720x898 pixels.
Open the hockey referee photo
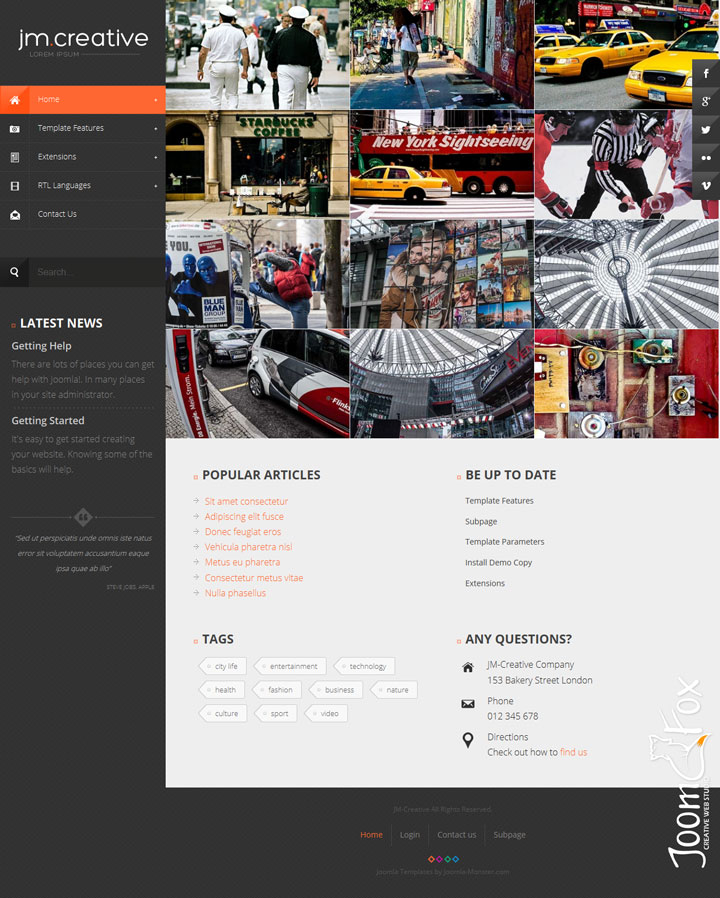click(x=626, y=164)
